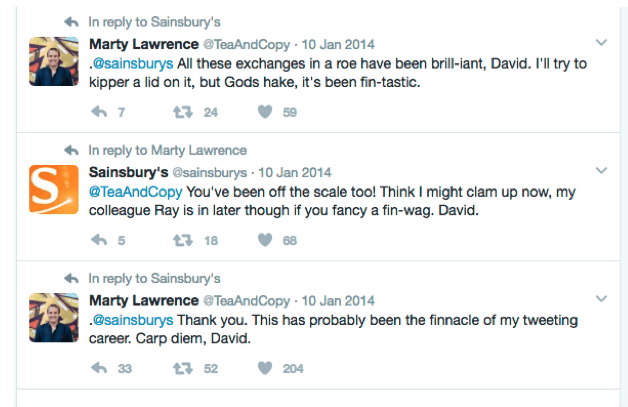Like Marty's tweet with 59 likes
The height and width of the screenshot is (407, 628).
tap(265, 112)
